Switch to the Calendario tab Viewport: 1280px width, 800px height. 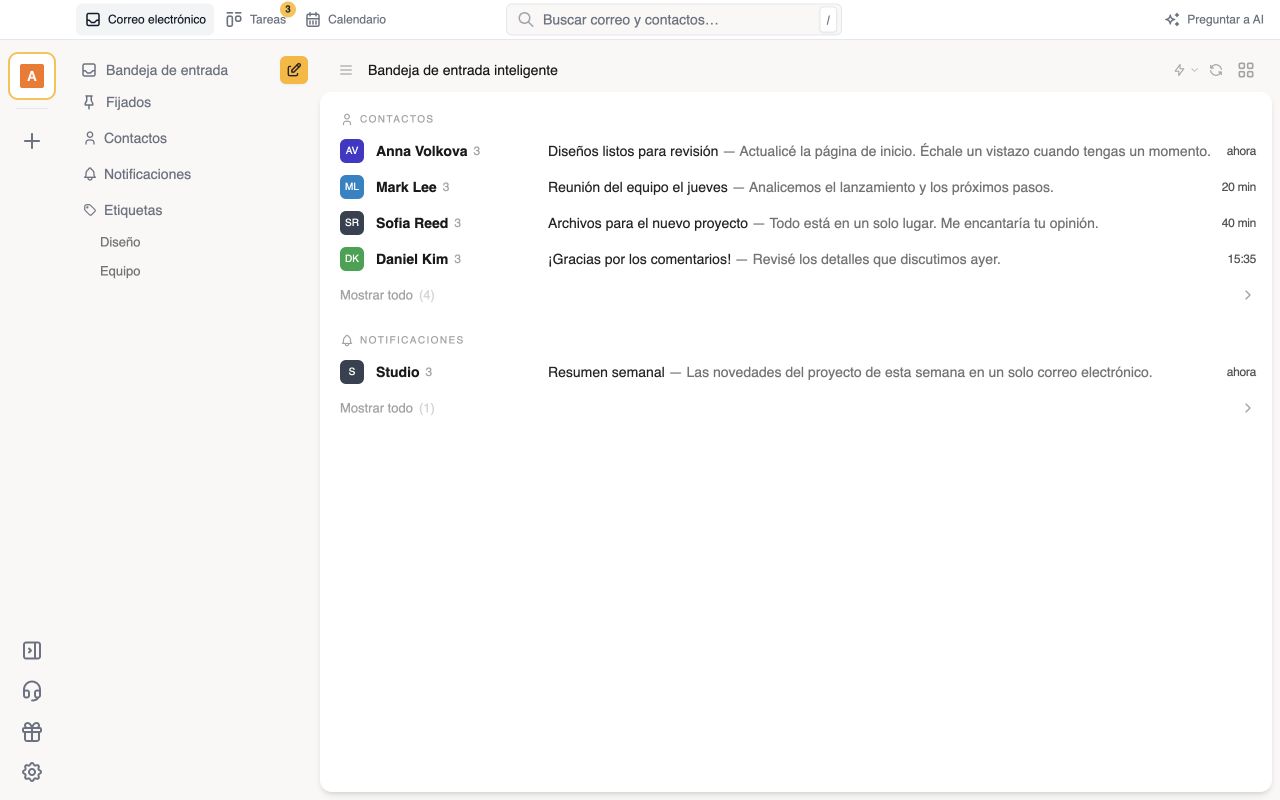(x=346, y=19)
